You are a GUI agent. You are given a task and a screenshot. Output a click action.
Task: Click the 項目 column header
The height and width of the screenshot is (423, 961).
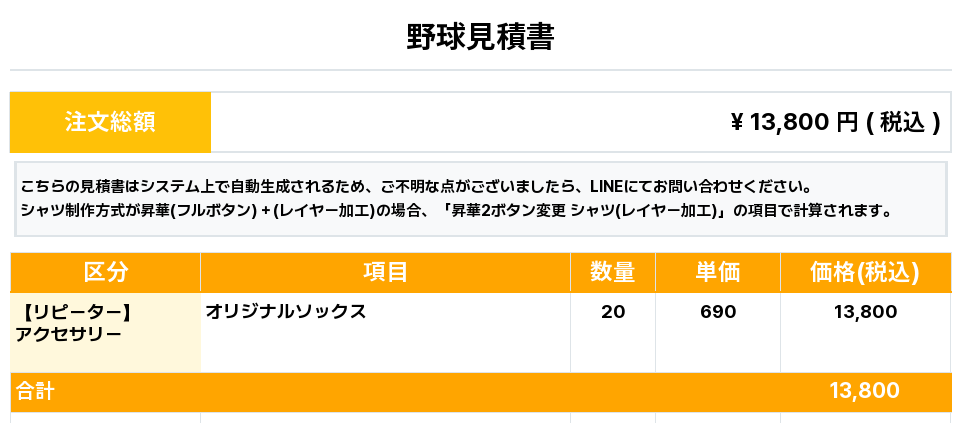pyautogui.click(x=385, y=272)
